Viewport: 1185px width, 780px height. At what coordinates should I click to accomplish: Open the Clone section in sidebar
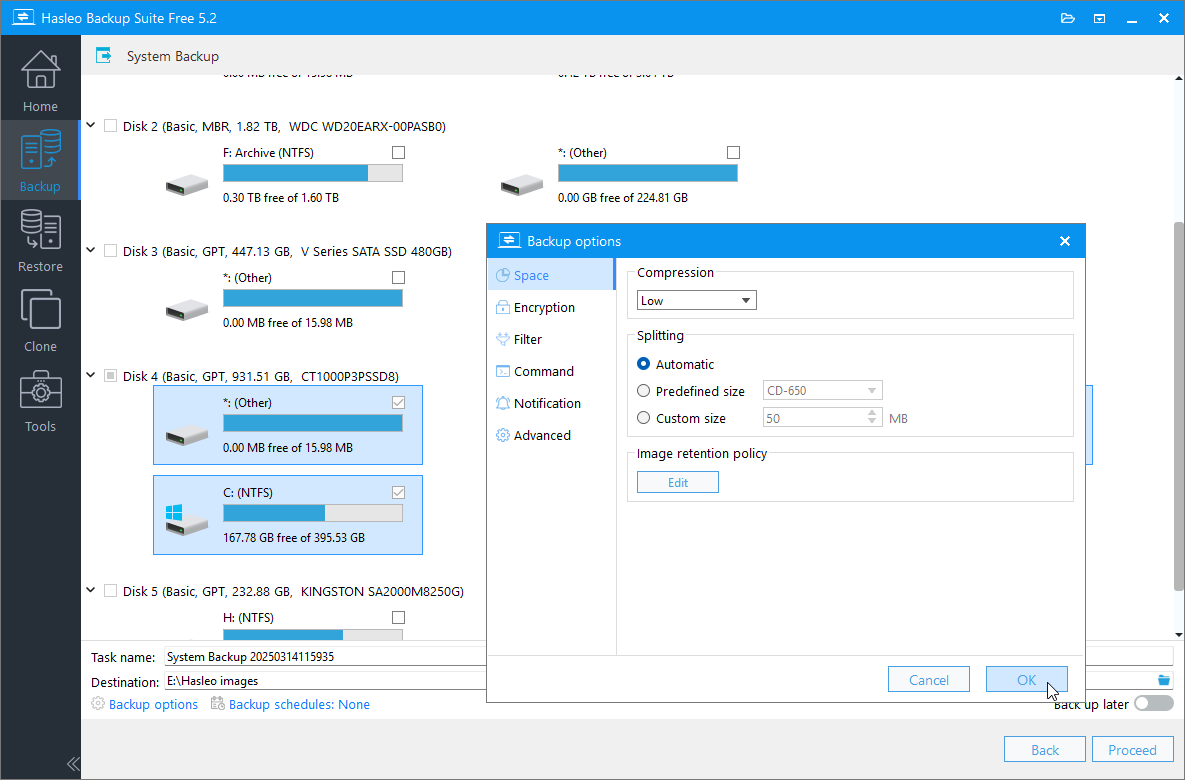(40, 320)
